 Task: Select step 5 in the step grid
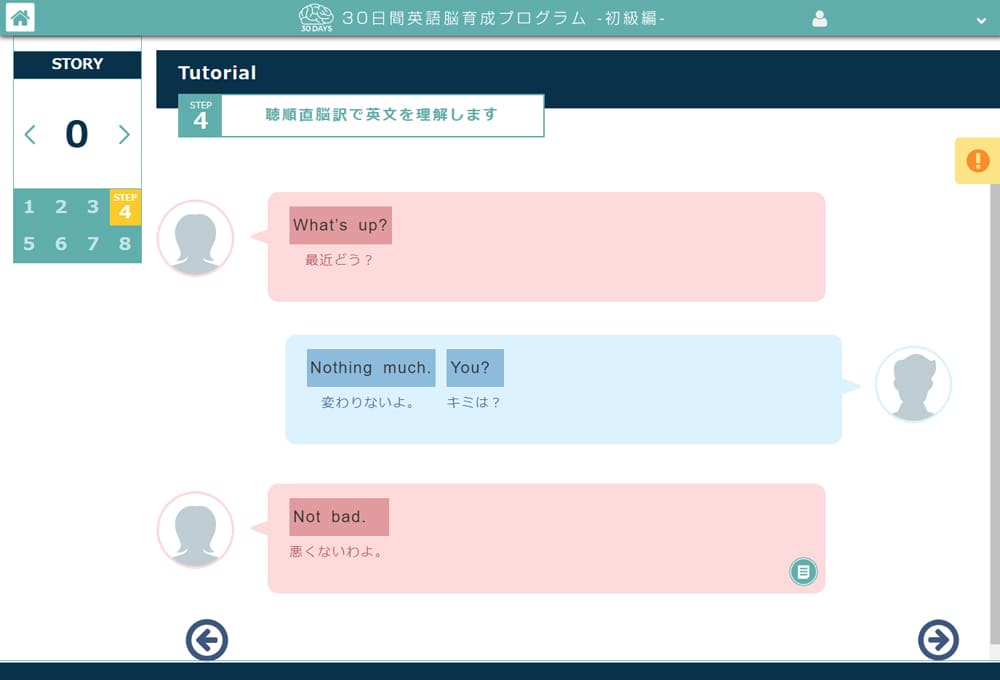coord(29,243)
